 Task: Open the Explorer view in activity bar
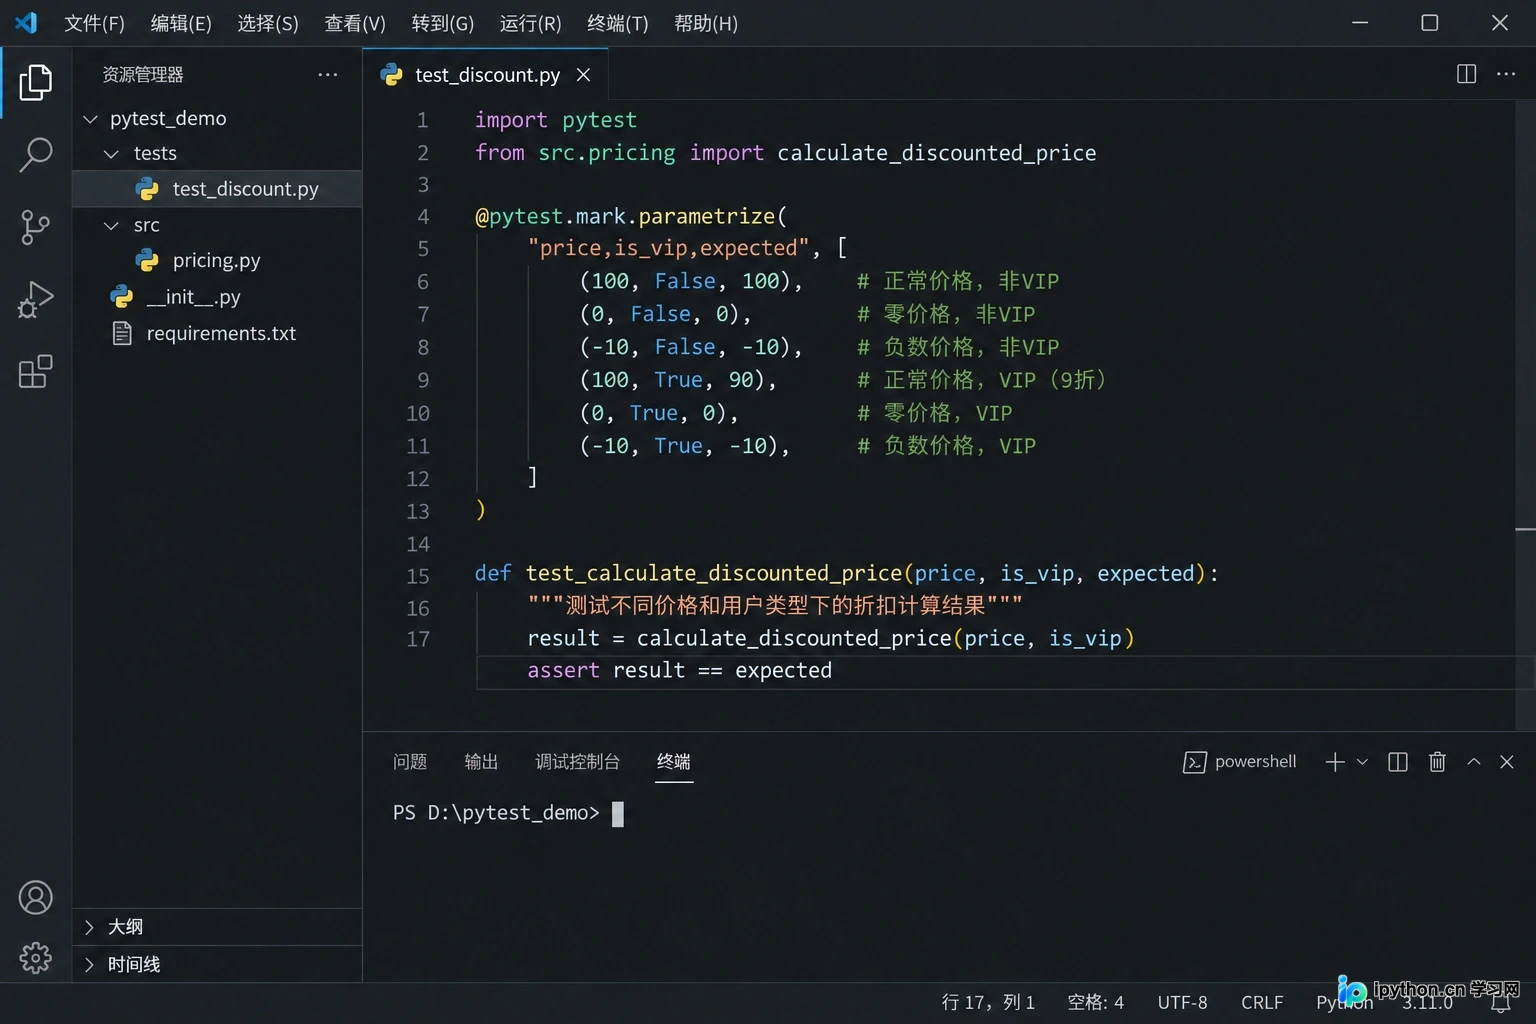coord(35,82)
